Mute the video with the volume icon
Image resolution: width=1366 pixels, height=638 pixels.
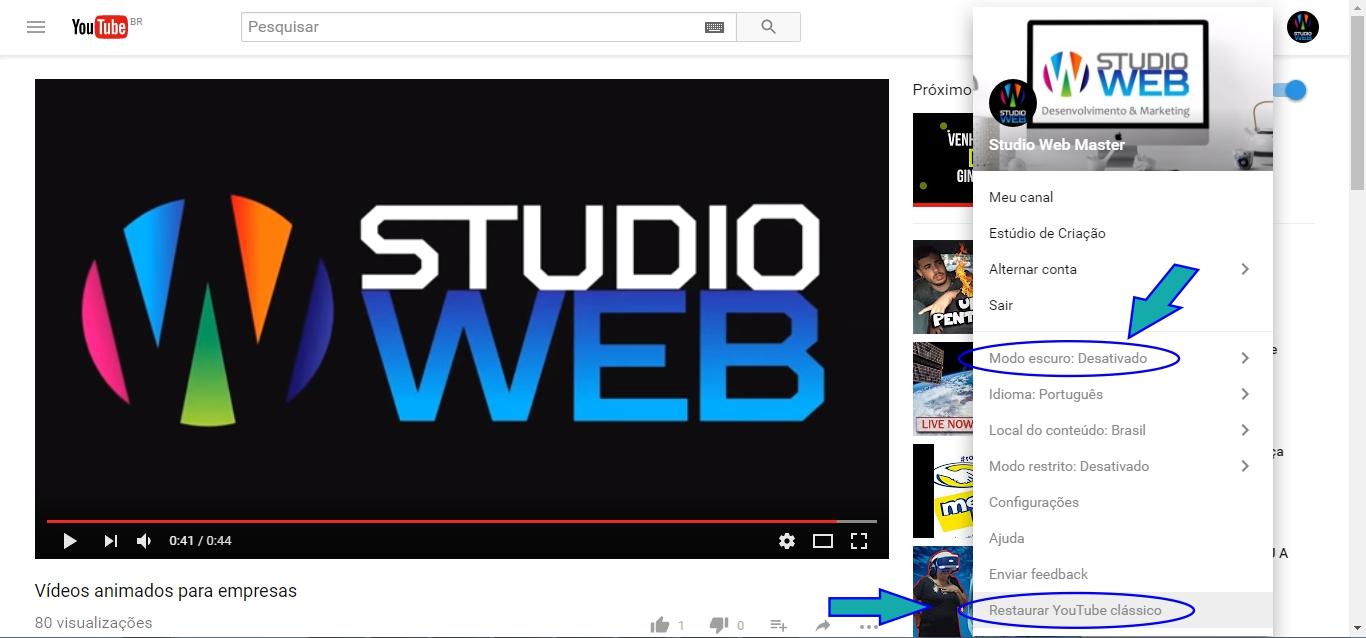143,540
